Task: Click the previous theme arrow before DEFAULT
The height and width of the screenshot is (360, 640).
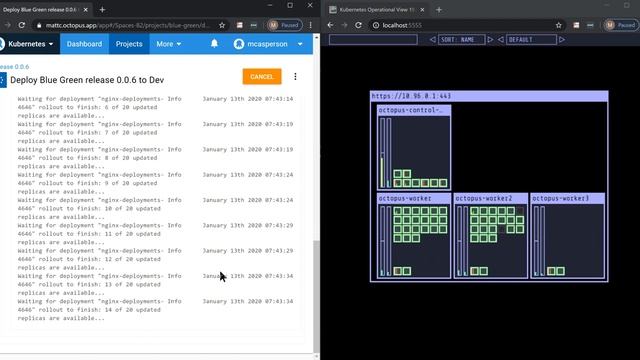Action: (501, 40)
